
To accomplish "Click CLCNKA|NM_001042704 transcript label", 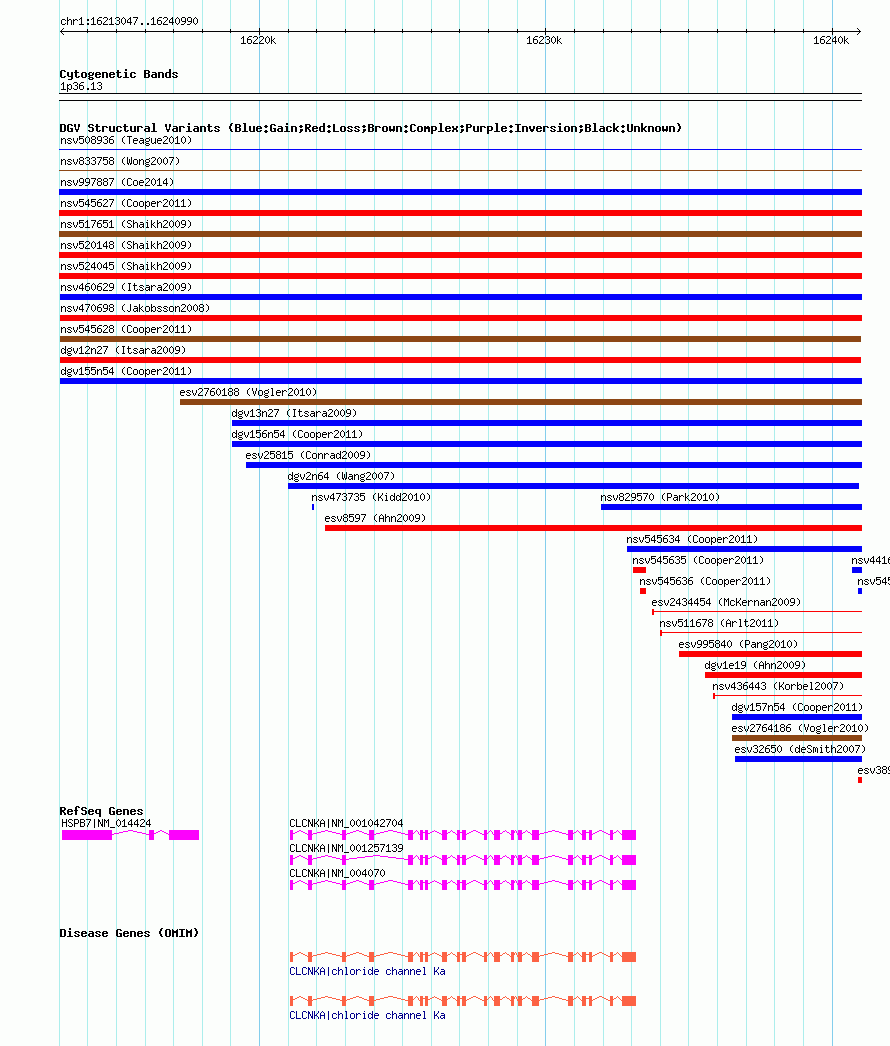I will click(346, 824).
